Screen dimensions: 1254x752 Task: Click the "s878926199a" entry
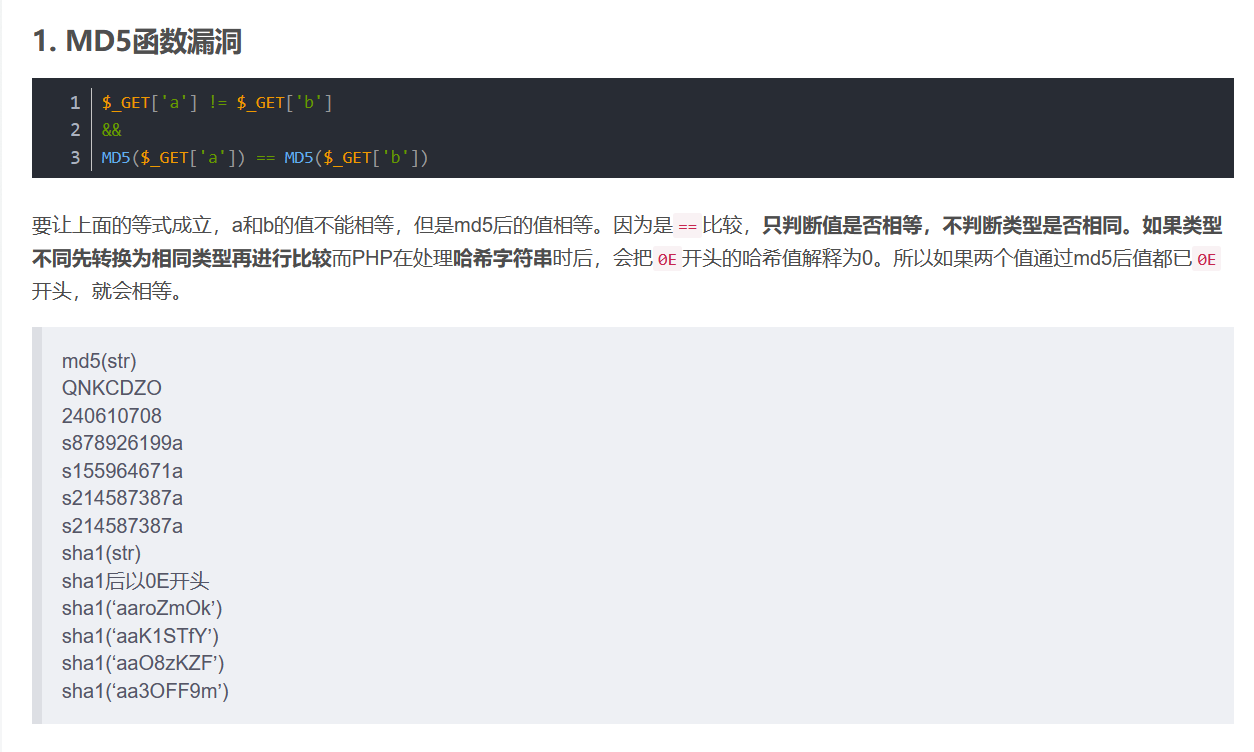(122, 443)
